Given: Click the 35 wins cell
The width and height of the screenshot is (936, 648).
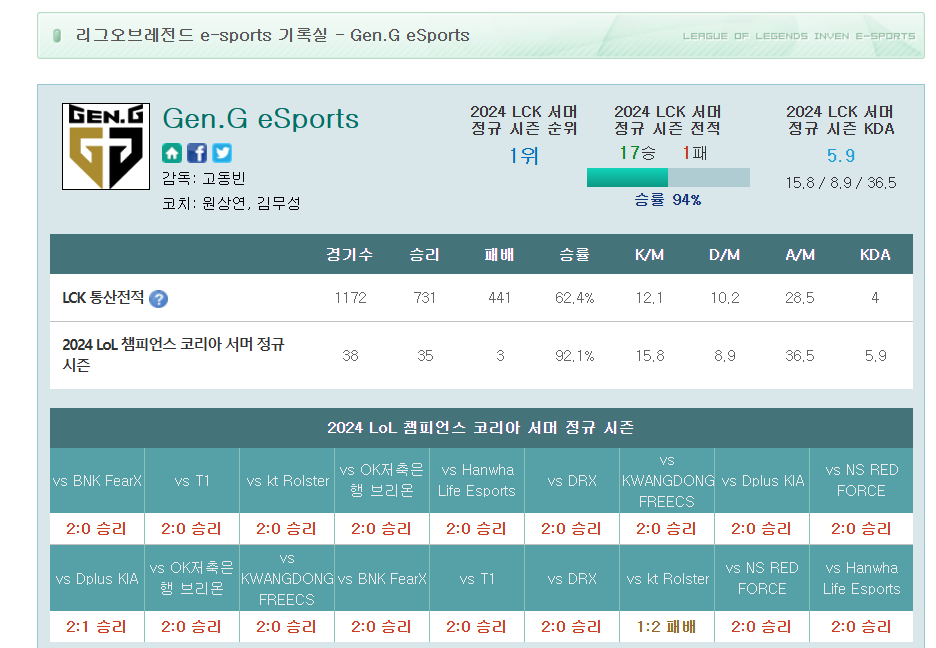Looking at the screenshot, I should (x=425, y=356).
